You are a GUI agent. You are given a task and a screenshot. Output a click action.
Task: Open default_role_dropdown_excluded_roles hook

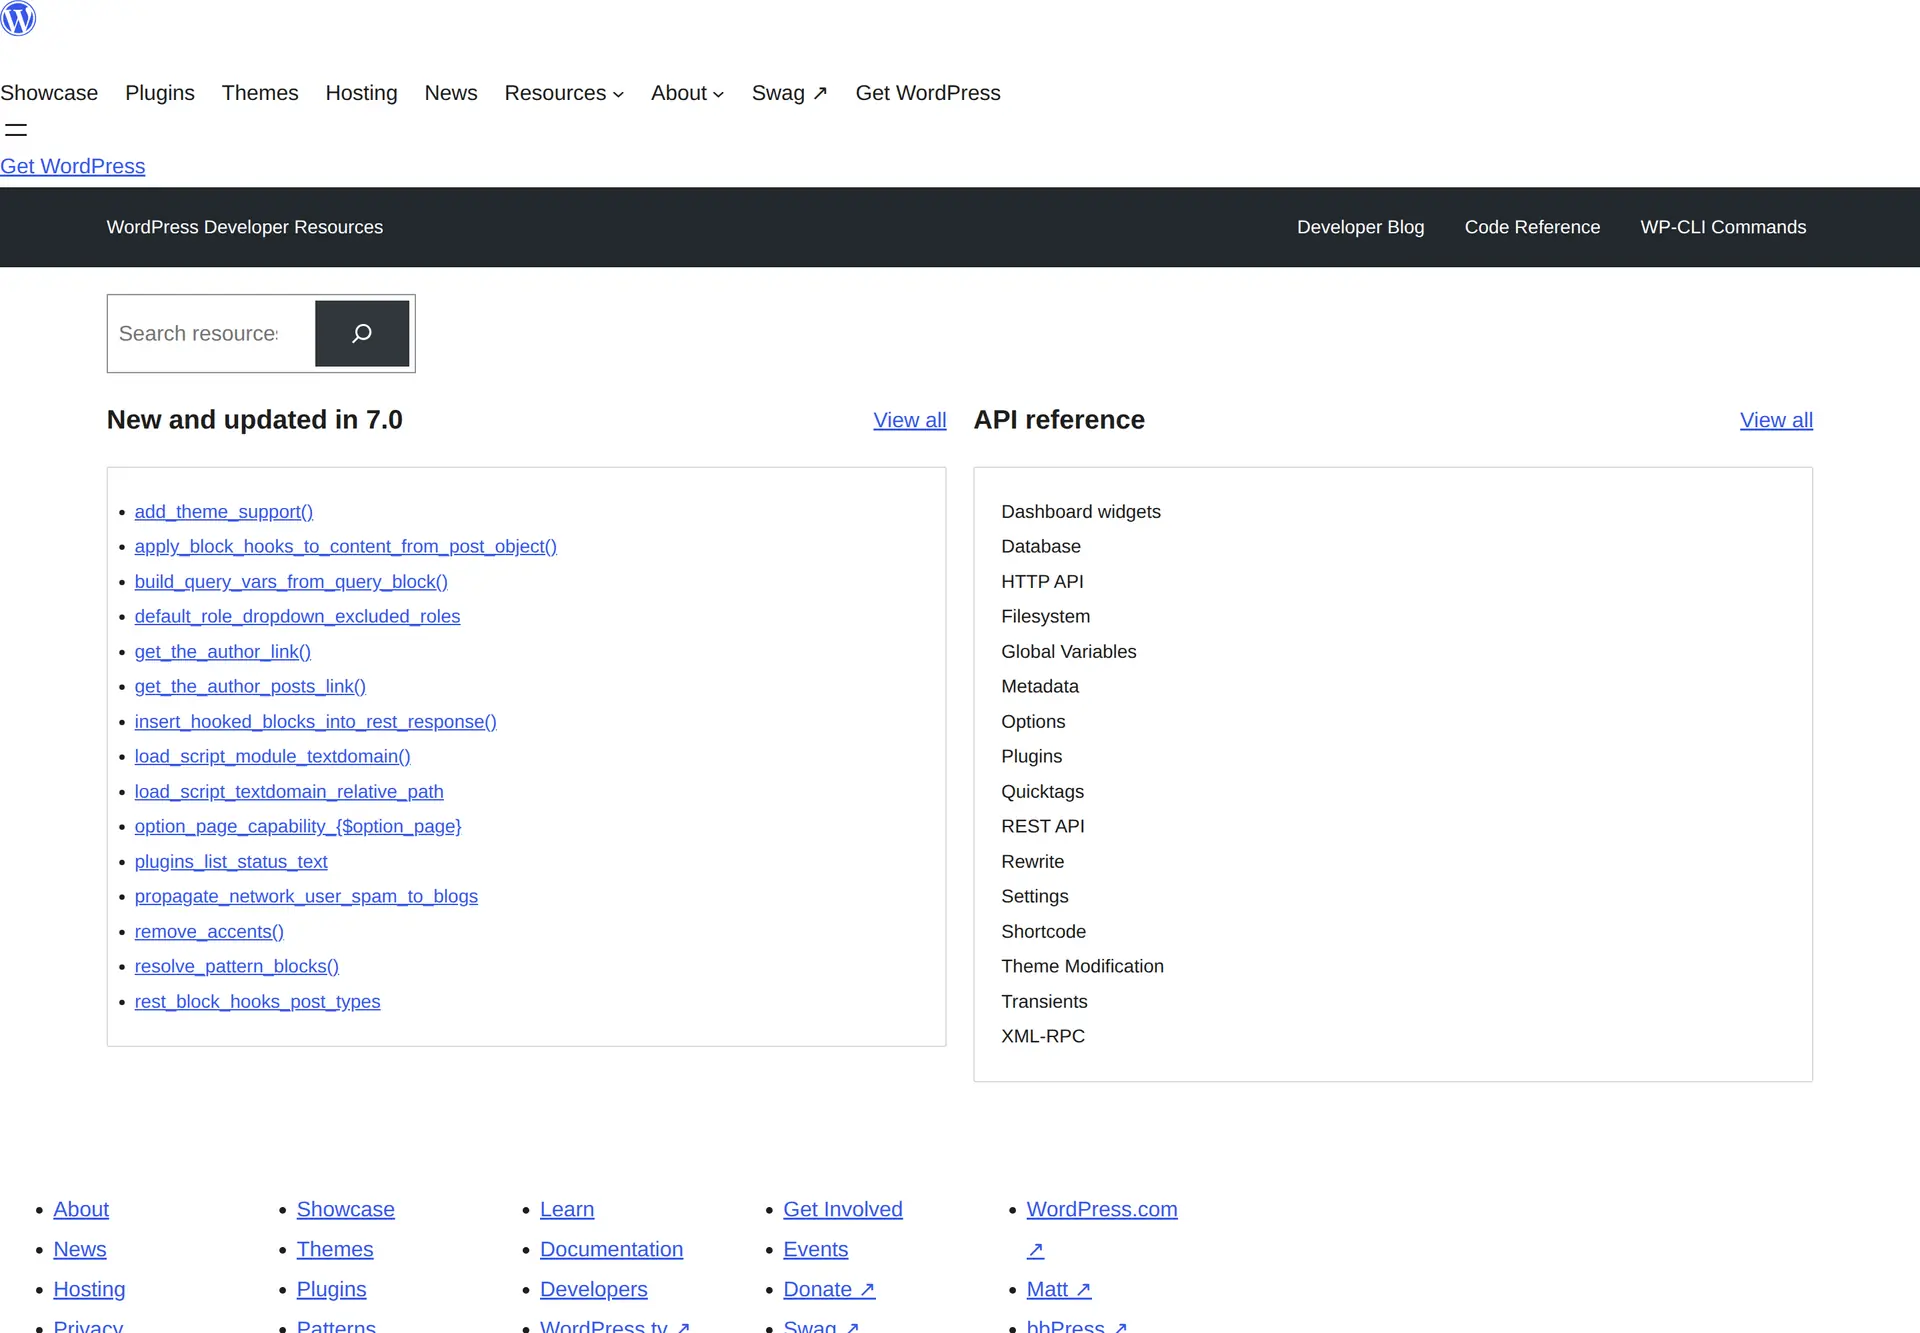click(297, 617)
